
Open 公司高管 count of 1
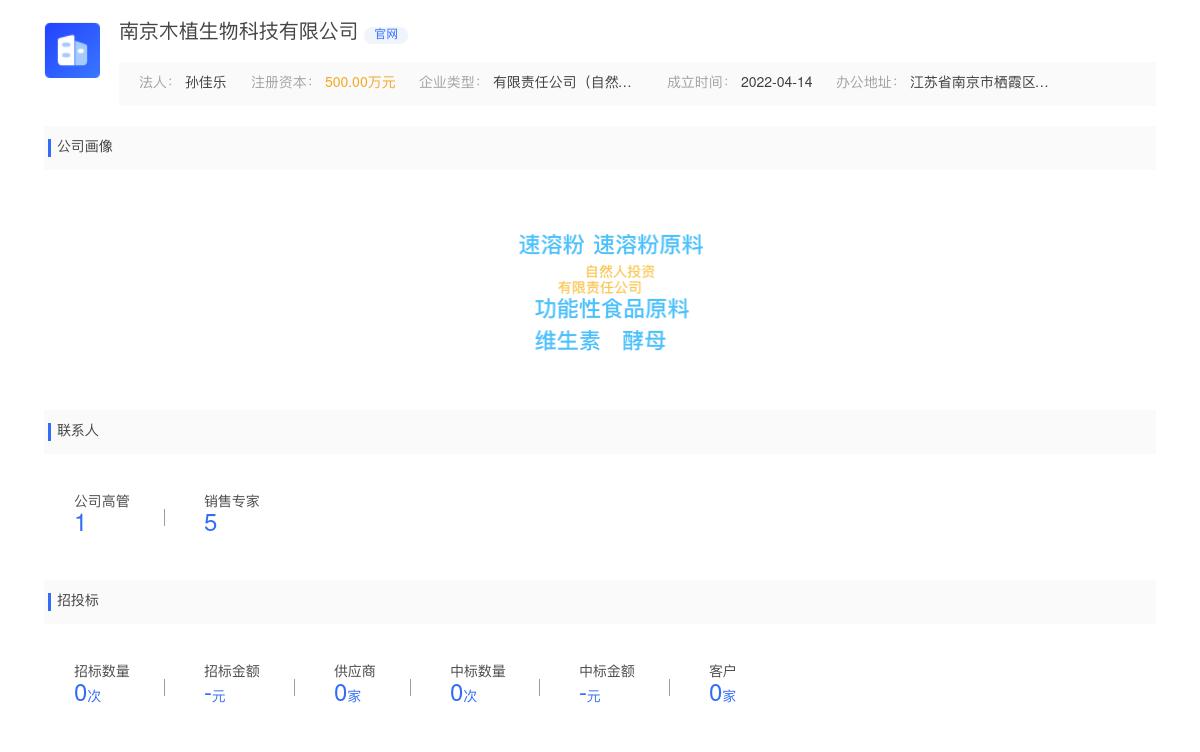tap(80, 523)
